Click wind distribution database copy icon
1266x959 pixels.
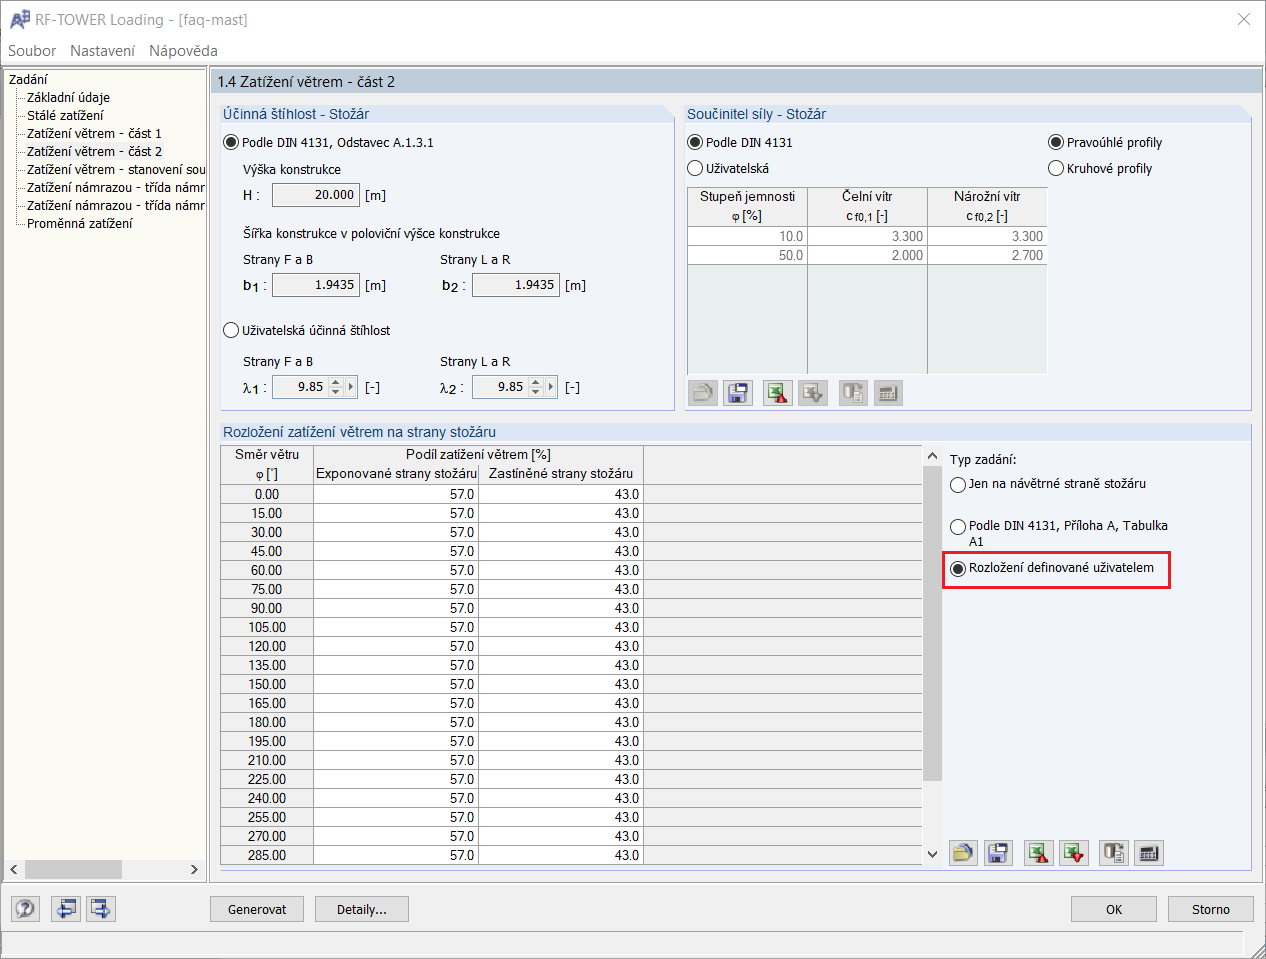tap(1114, 853)
